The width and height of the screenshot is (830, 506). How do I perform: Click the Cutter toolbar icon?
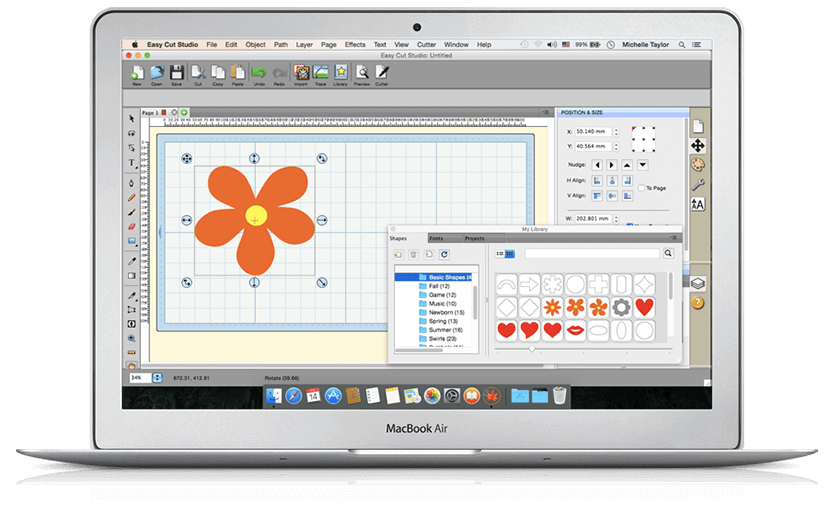coord(382,74)
